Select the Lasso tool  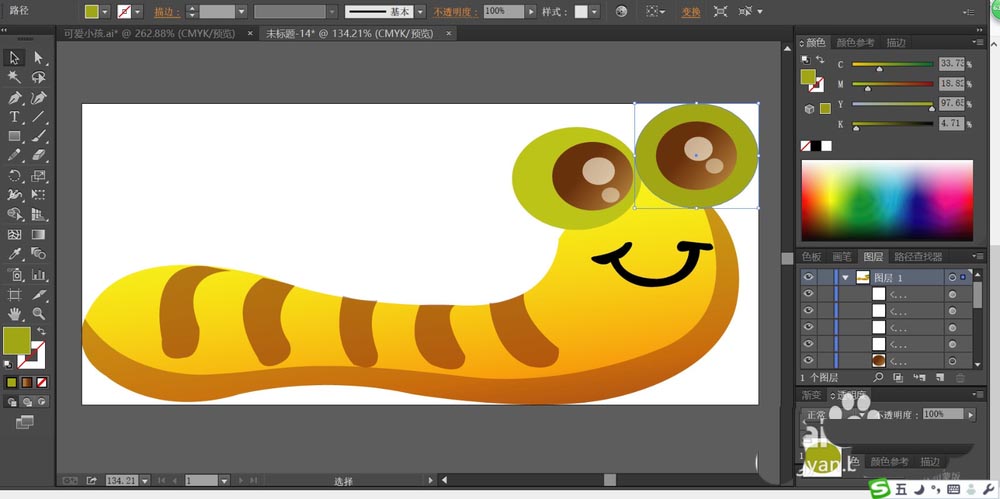click(x=38, y=78)
